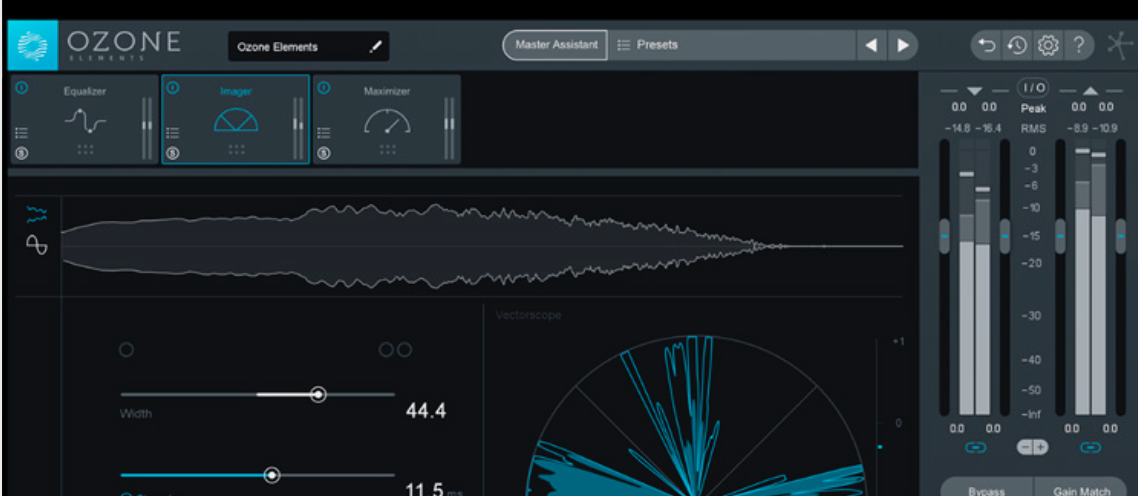Open the Presets list
Screen dimensions: 1138x496
(x=732, y=45)
